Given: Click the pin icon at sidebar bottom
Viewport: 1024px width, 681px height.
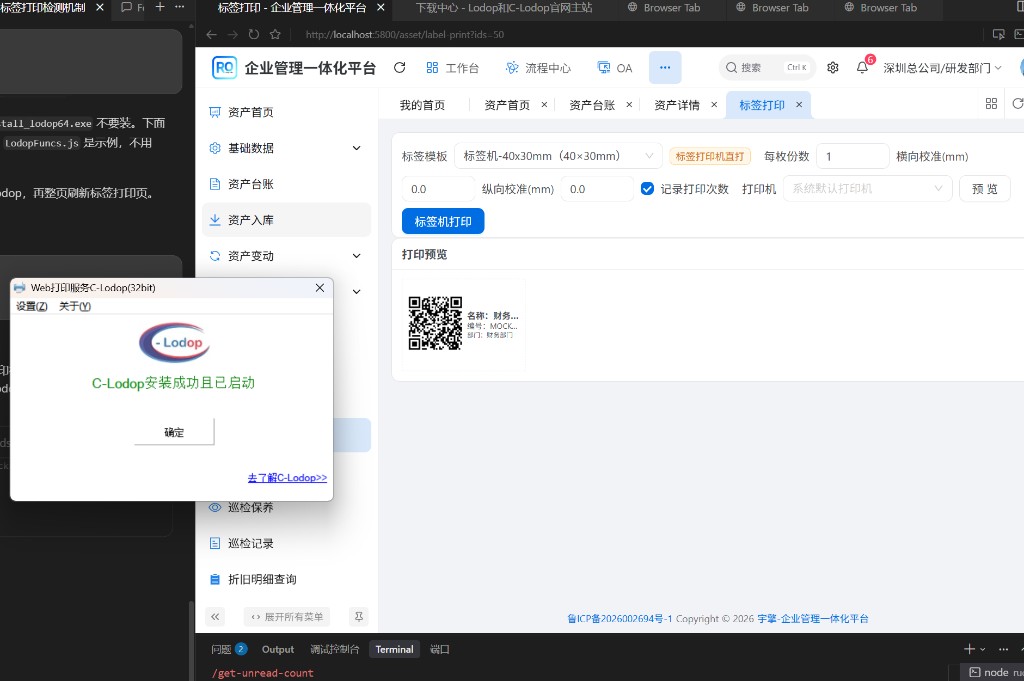Looking at the screenshot, I should pos(359,616).
